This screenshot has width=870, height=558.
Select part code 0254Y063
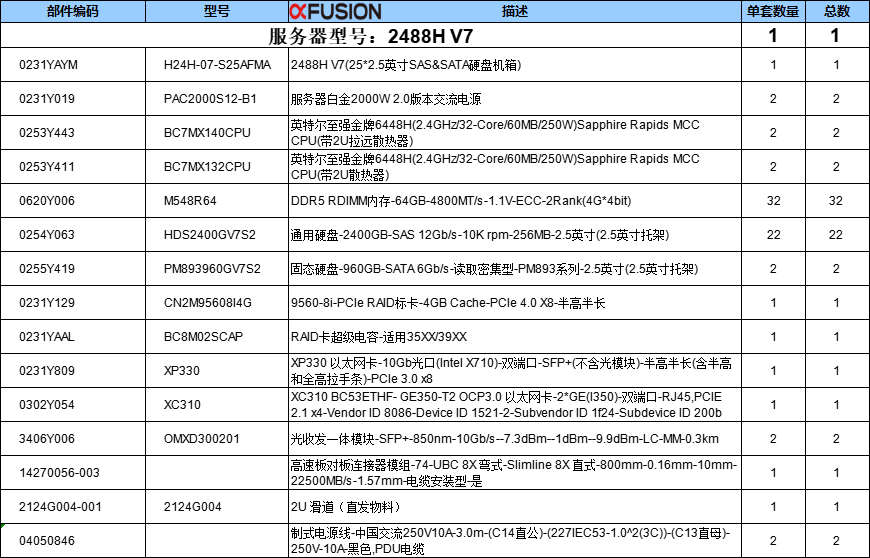[x=47, y=235]
